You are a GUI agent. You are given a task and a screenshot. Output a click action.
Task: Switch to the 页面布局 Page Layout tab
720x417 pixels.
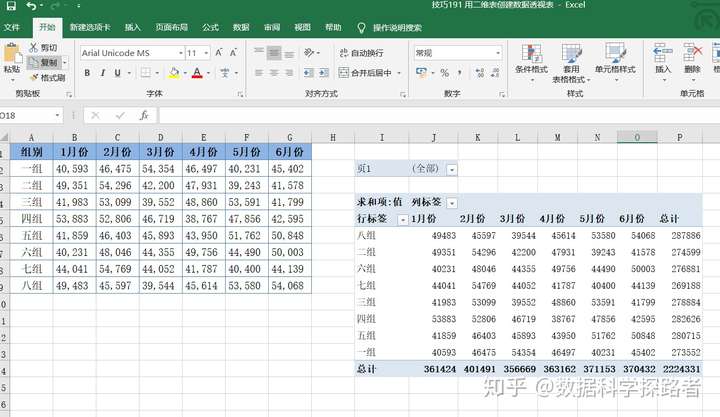pyautogui.click(x=171, y=28)
